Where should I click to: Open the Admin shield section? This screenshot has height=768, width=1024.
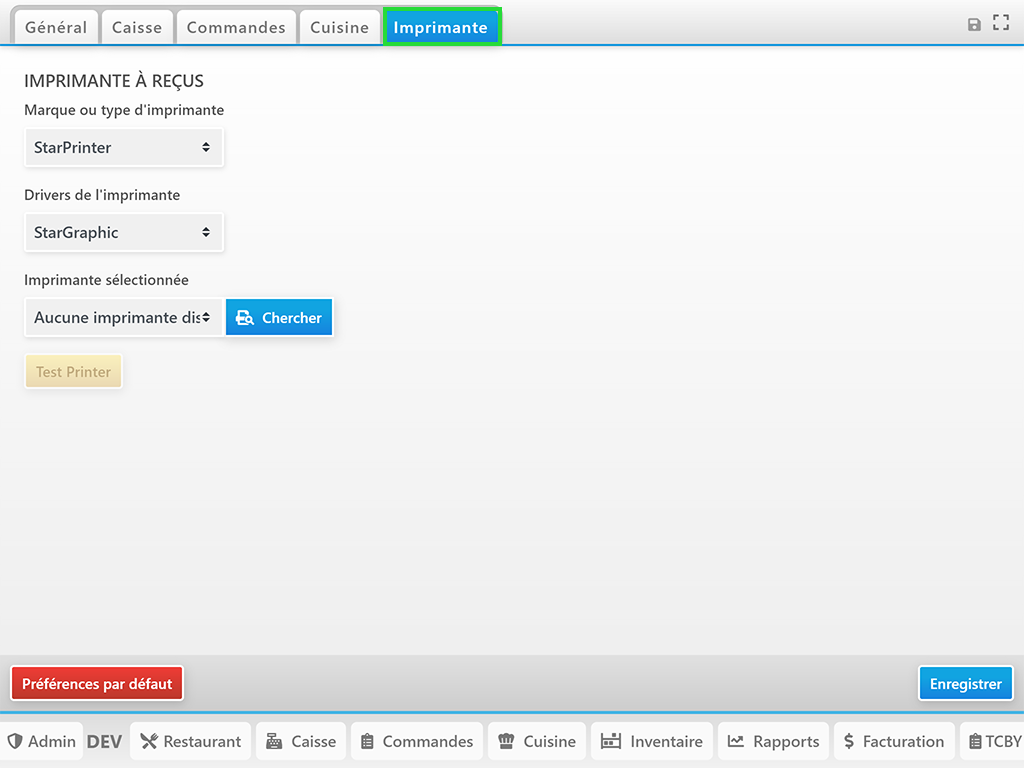(x=42, y=741)
